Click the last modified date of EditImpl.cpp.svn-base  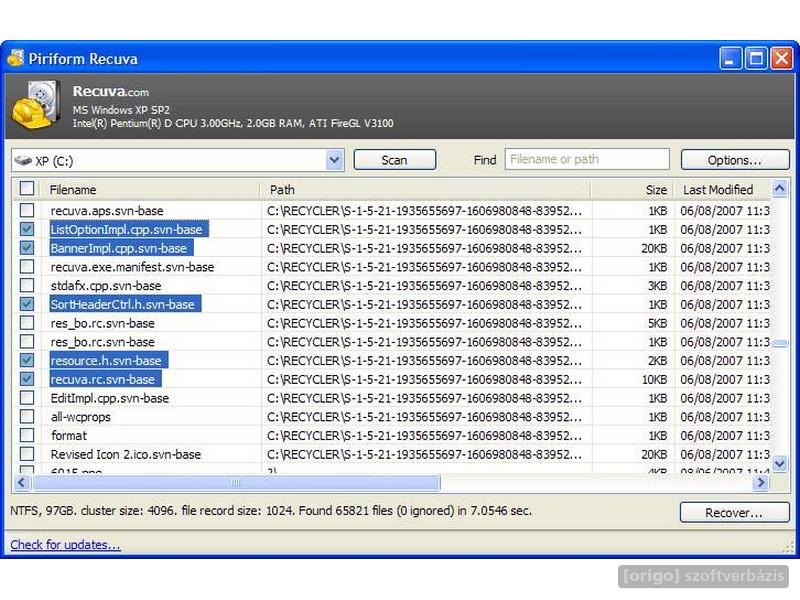[x=724, y=398]
